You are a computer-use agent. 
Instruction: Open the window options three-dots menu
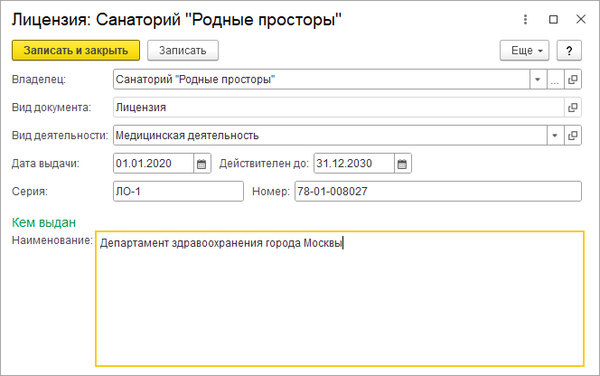pyautogui.click(x=525, y=19)
